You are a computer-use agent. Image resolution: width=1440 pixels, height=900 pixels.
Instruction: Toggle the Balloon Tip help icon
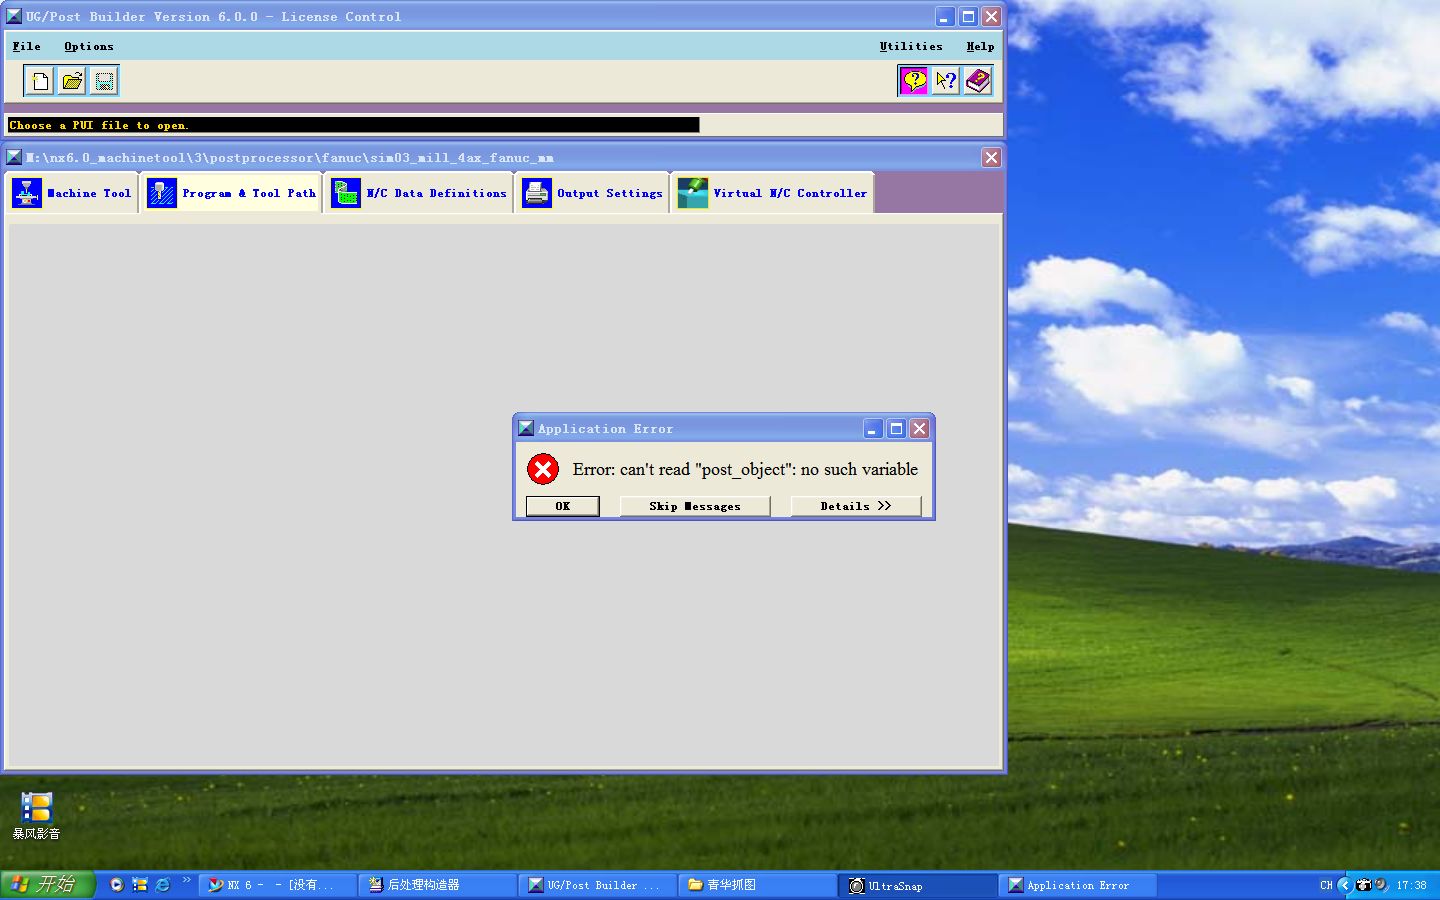pos(914,81)
